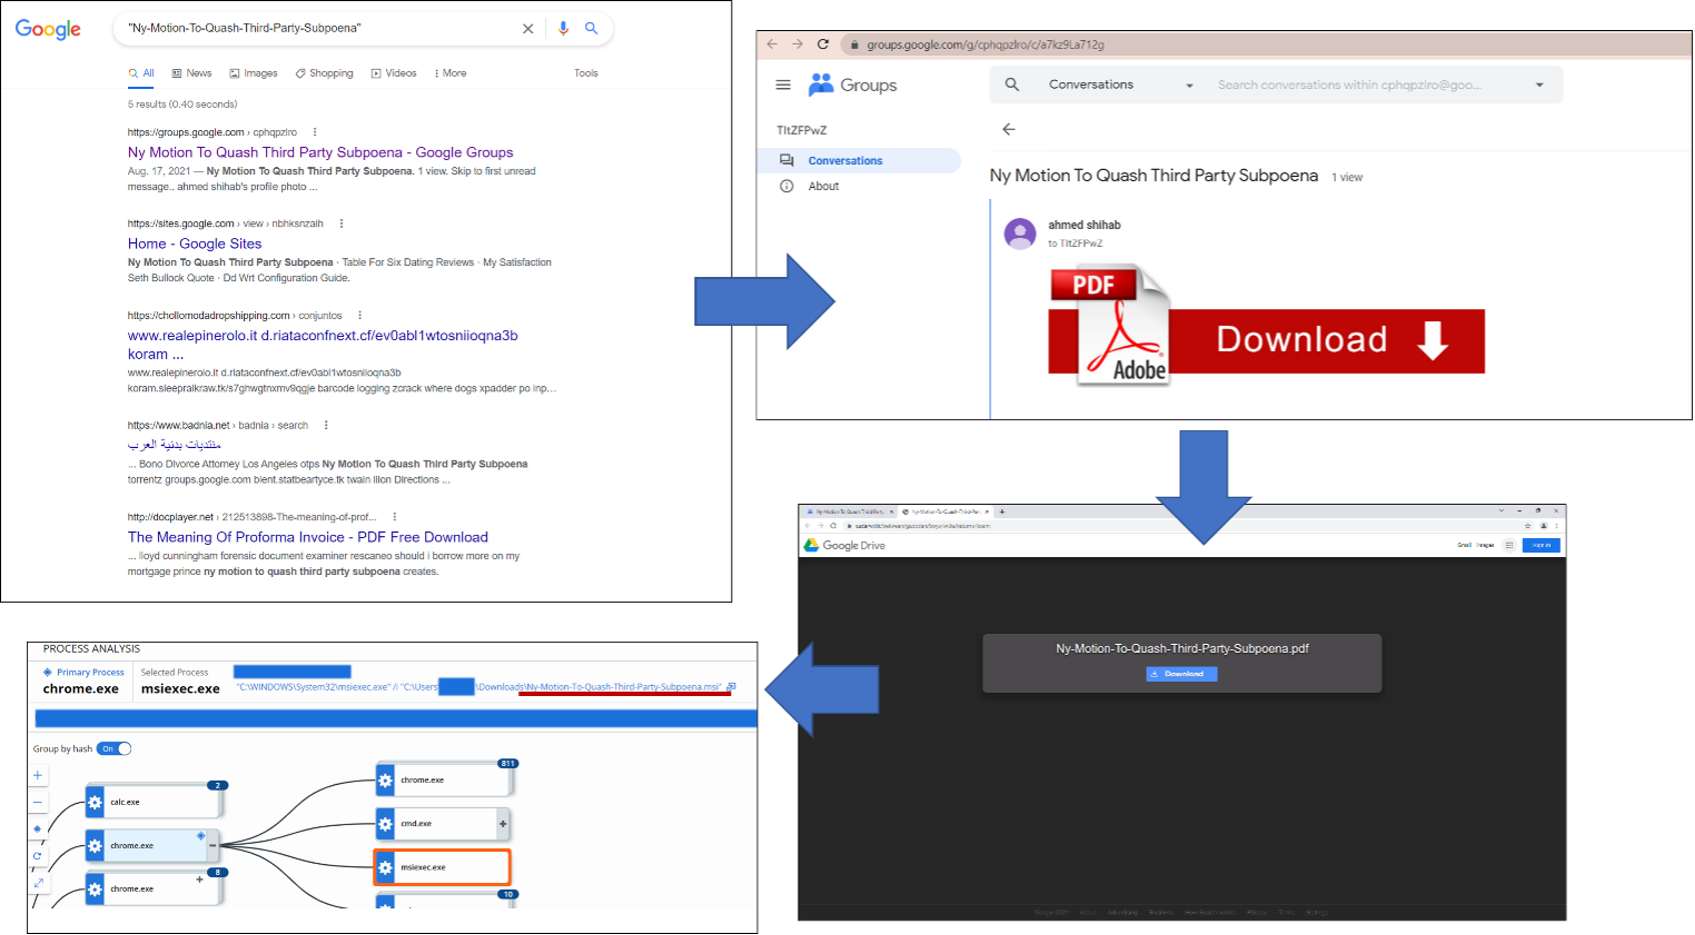Open options dots for the badnia.net result
This screenshot has height=935, width=1695.
click(326, 425)
